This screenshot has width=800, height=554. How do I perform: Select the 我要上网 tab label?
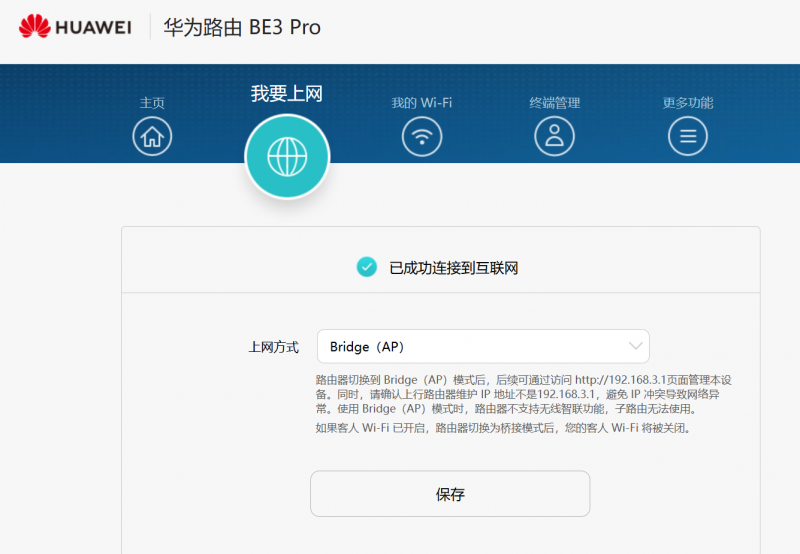tap(287, 94)
